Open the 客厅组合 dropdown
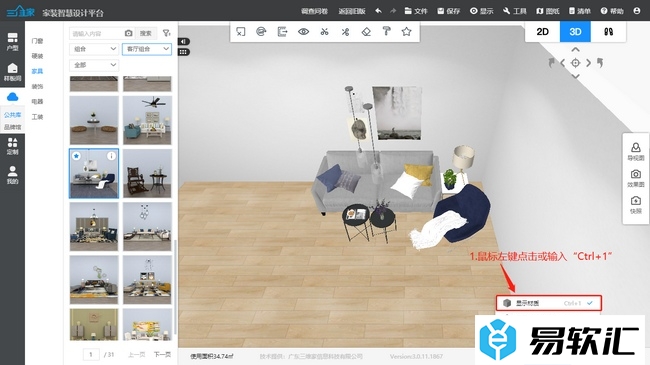The width and height of the screenshot is (650, 365). pos(147,49)
